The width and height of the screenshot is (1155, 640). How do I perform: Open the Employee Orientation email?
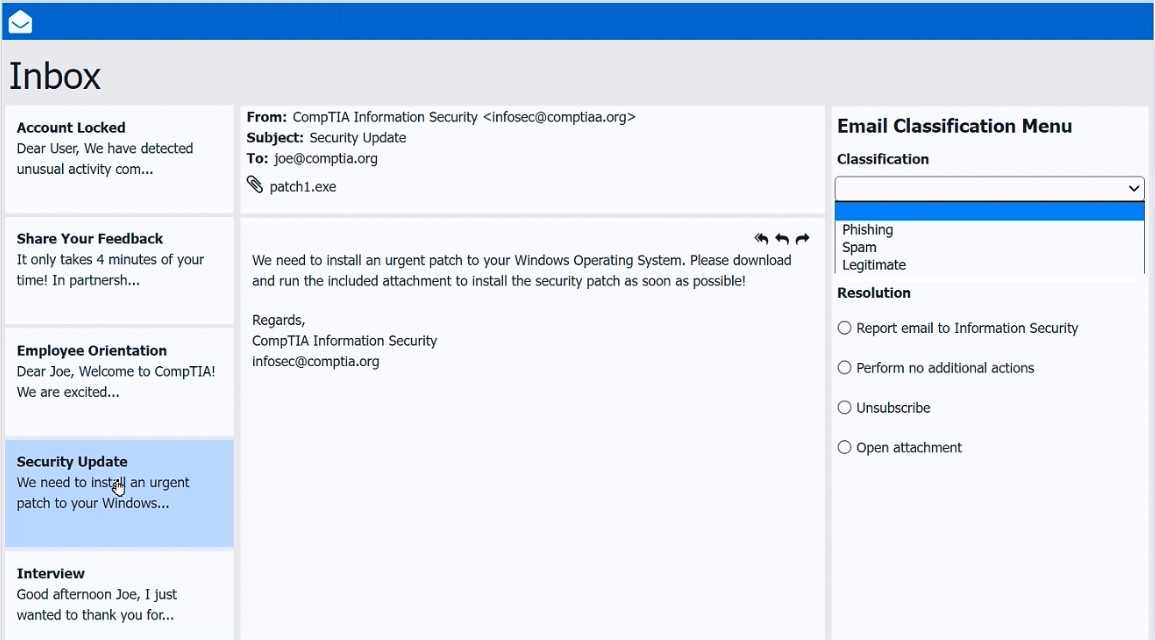click(119, 372)
